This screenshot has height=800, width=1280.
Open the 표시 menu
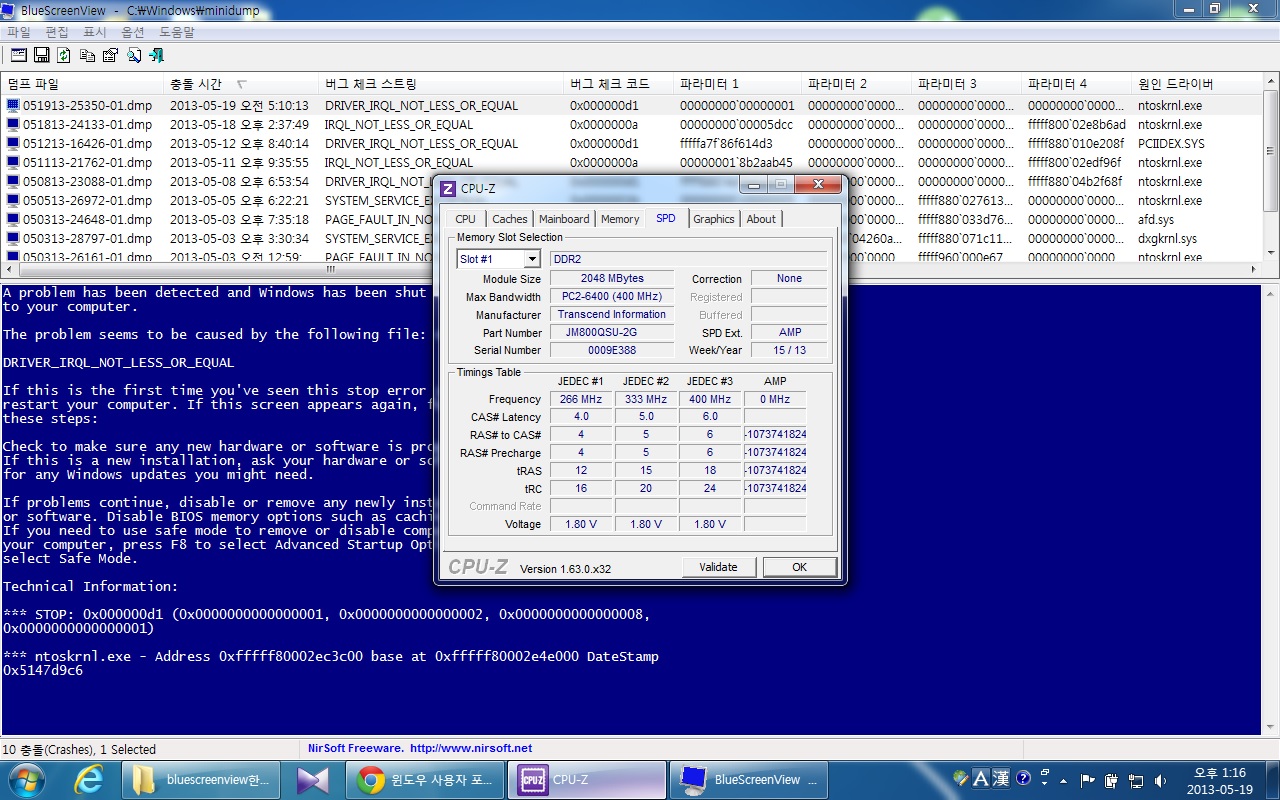tap(95, 32)
